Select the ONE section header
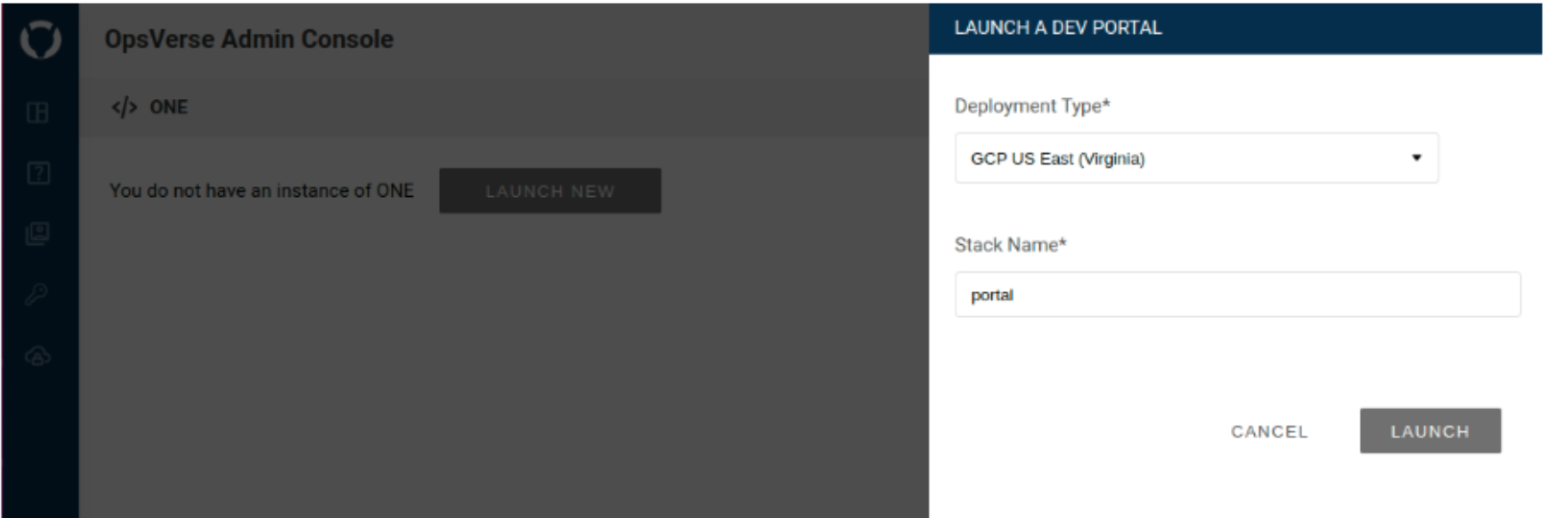 [x=168, y=108]
